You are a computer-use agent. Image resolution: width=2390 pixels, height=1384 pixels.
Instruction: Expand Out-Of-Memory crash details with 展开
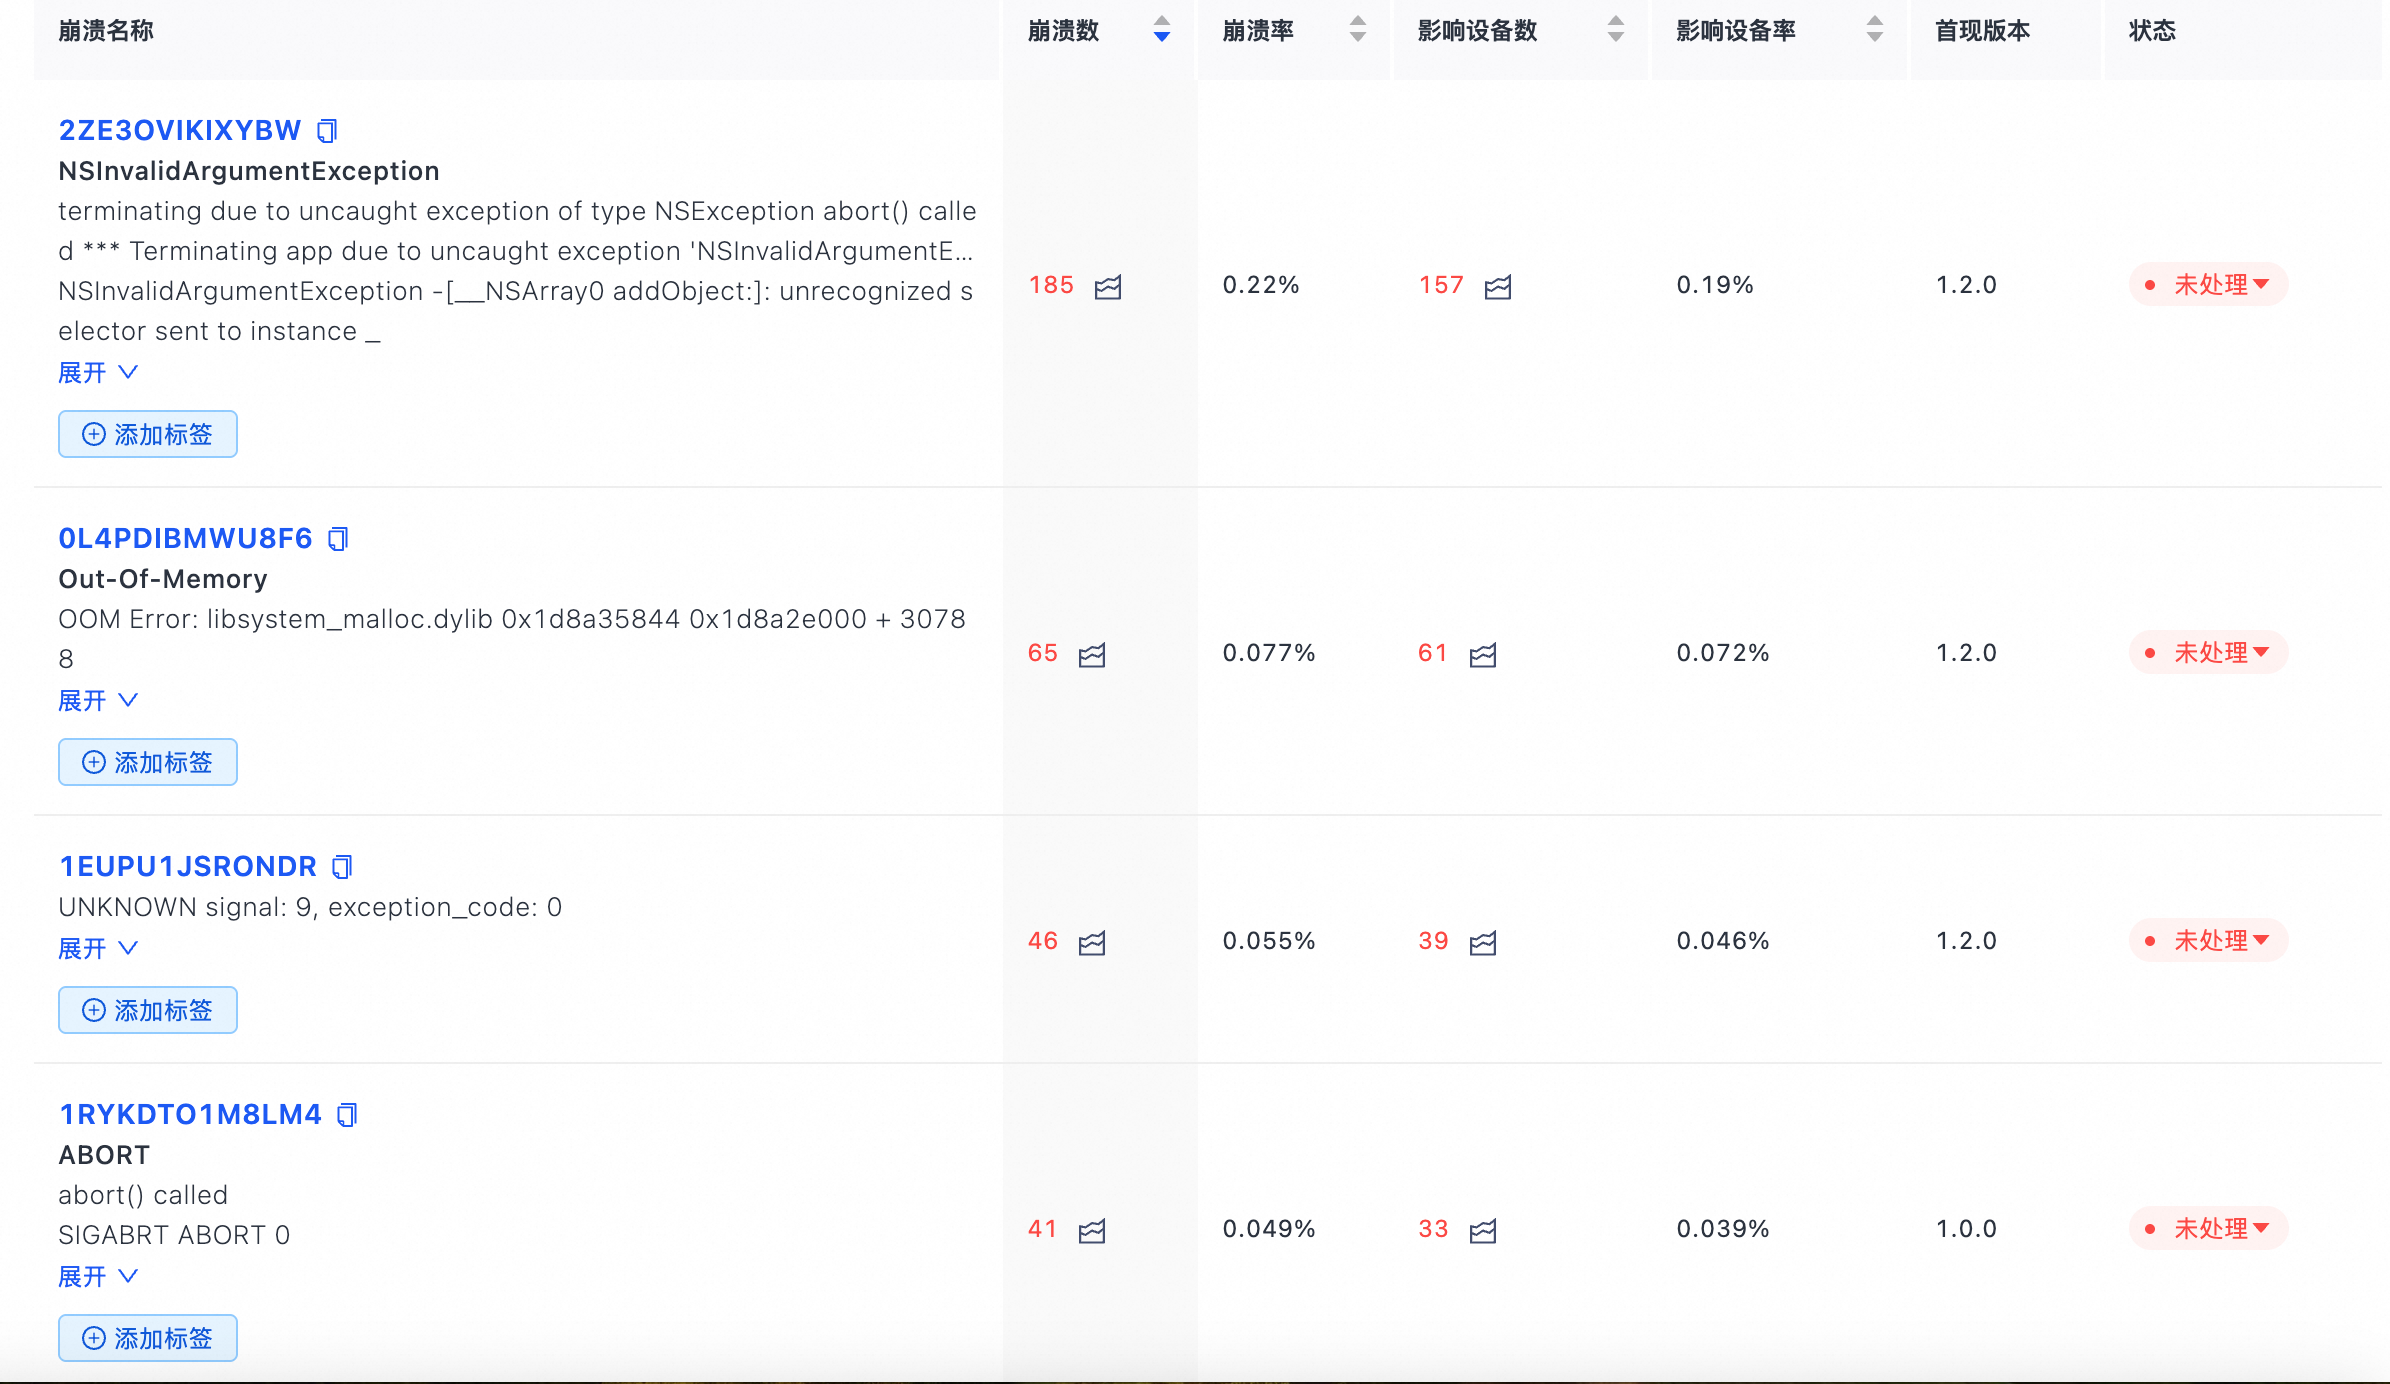[x=97, y=700]
